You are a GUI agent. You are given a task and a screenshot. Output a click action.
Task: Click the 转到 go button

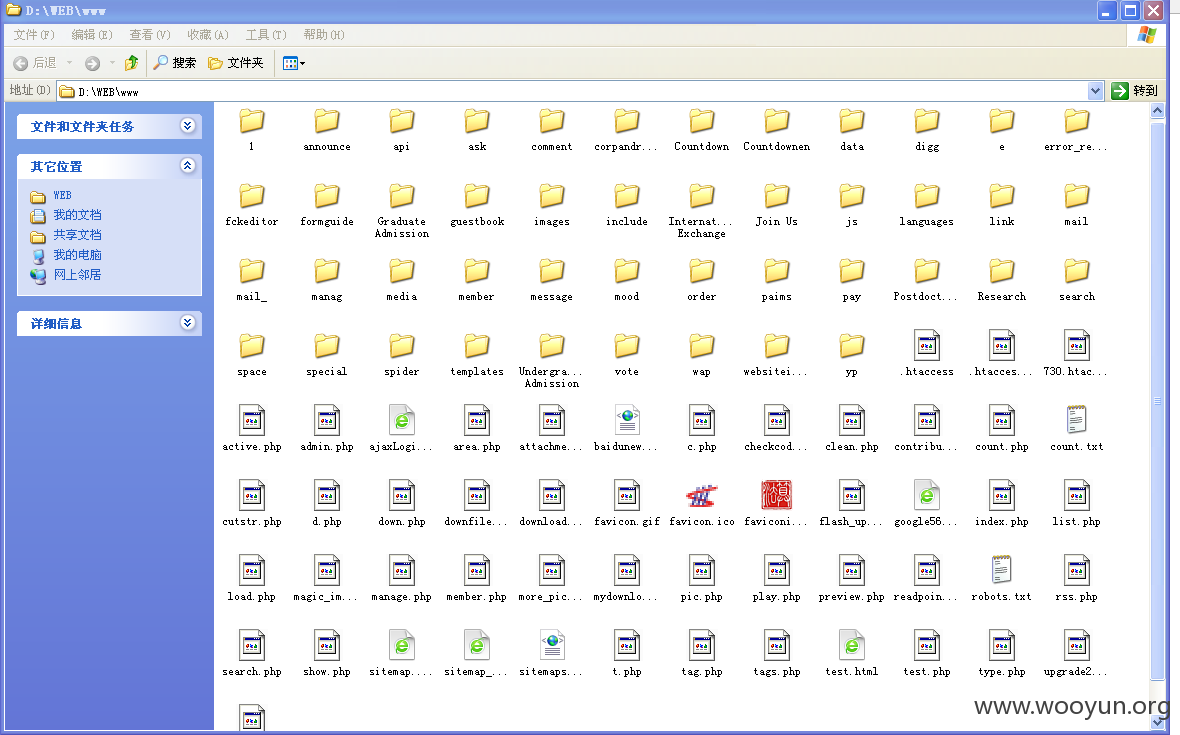click(x=1135, y=91)
